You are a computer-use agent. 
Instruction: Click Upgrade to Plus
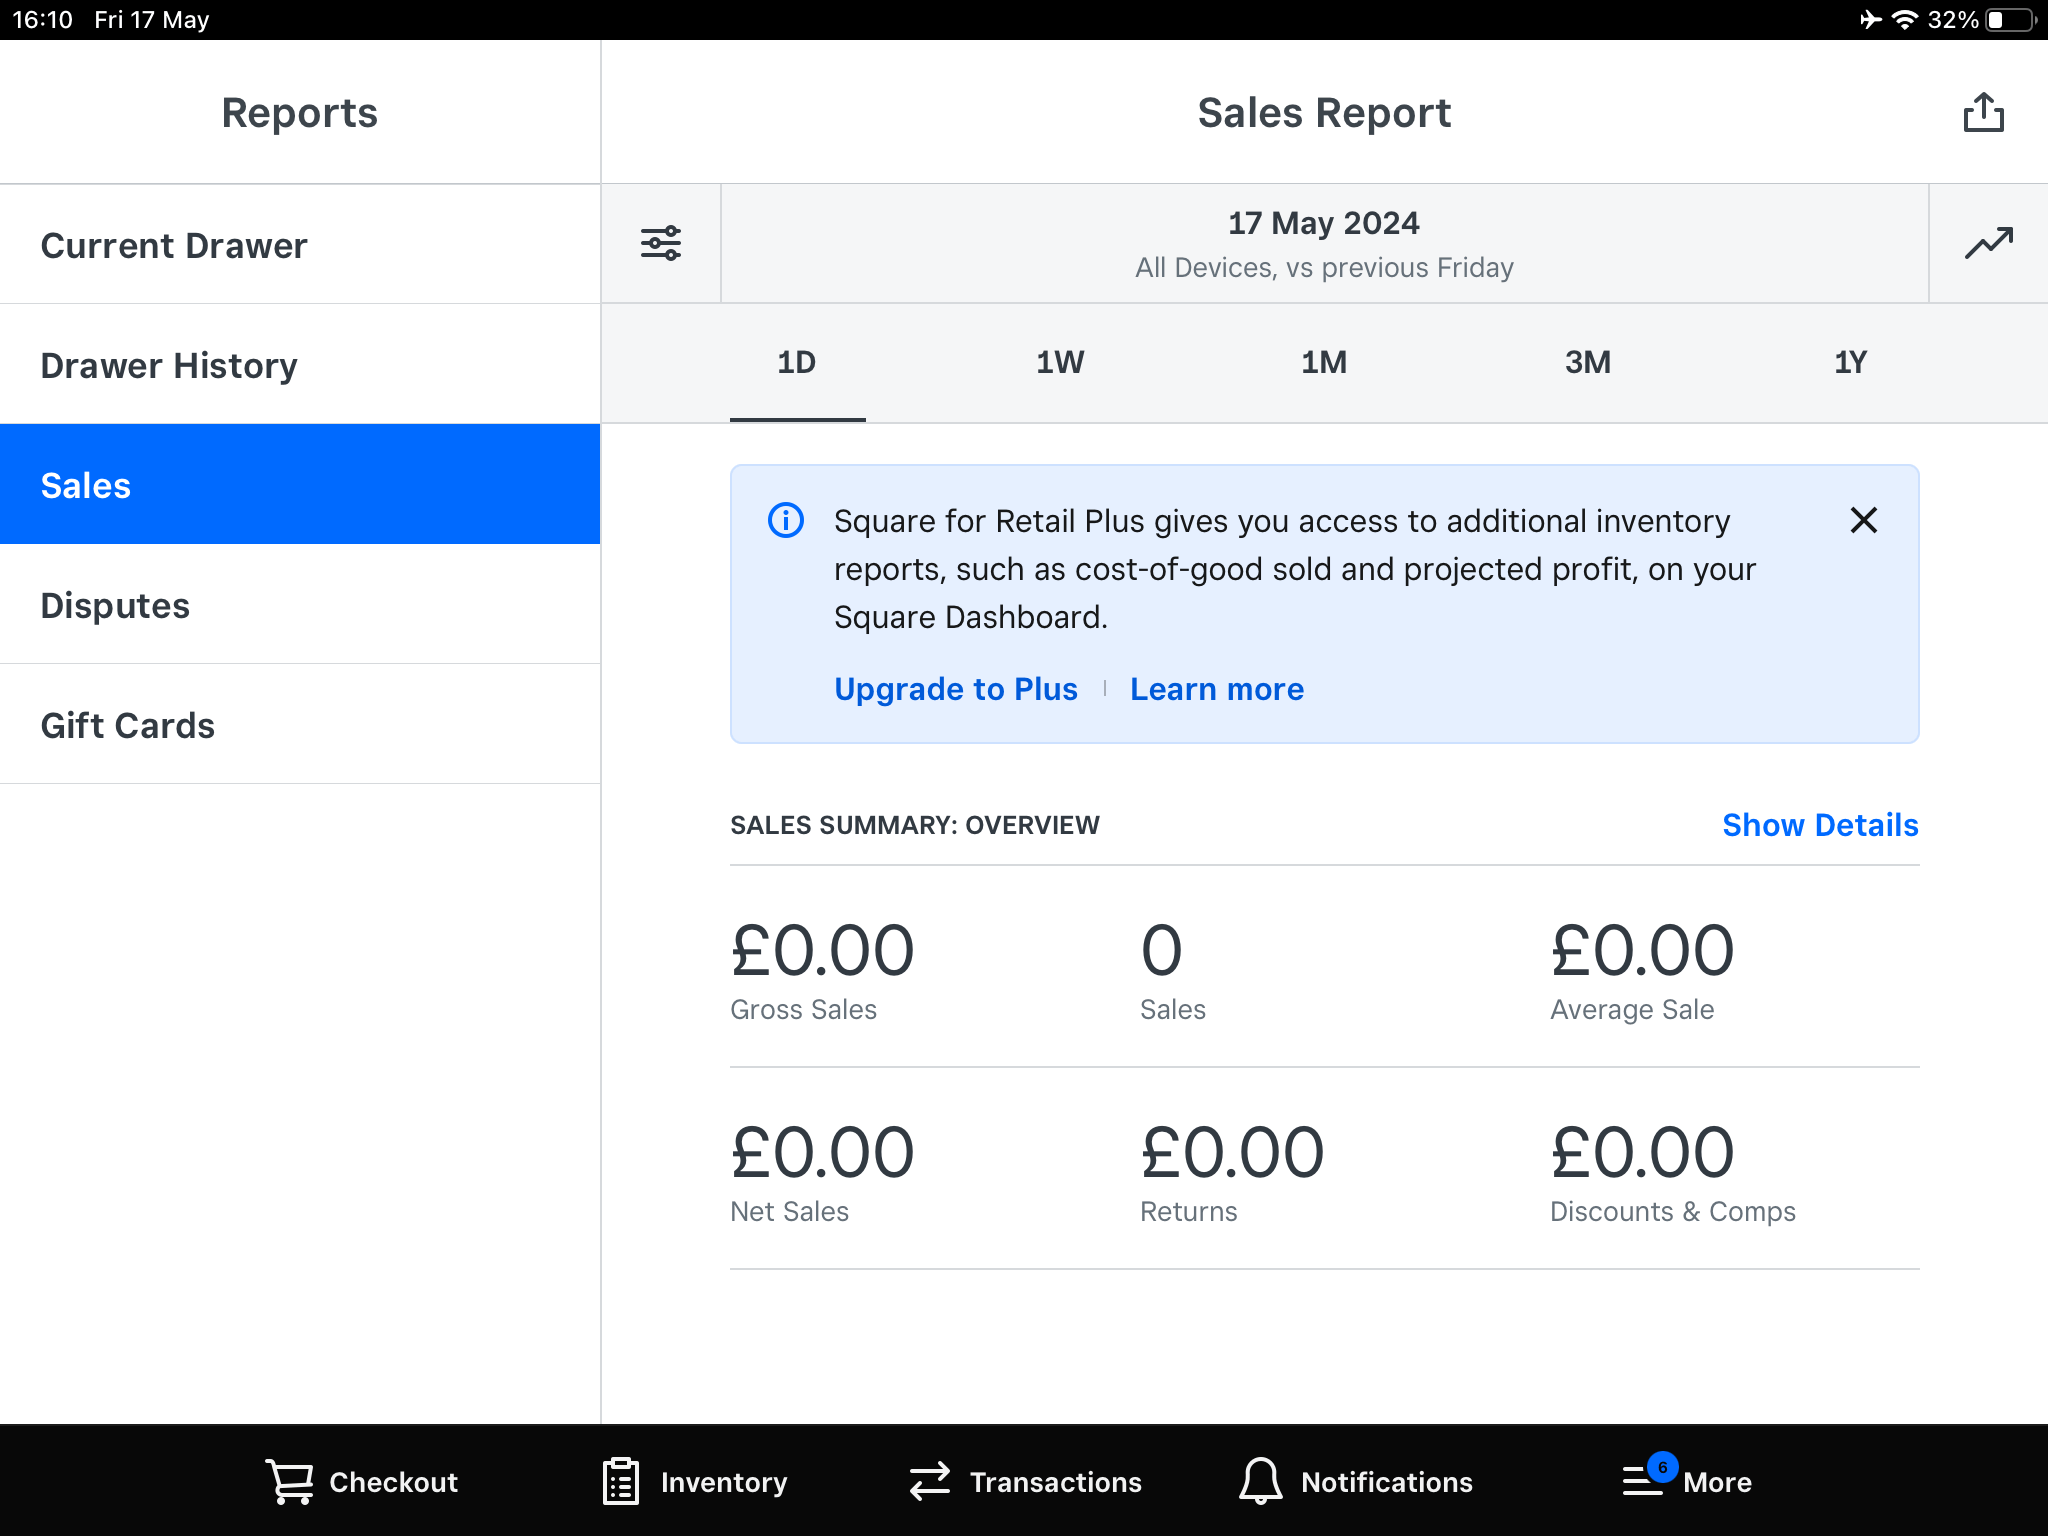point(955,688)
